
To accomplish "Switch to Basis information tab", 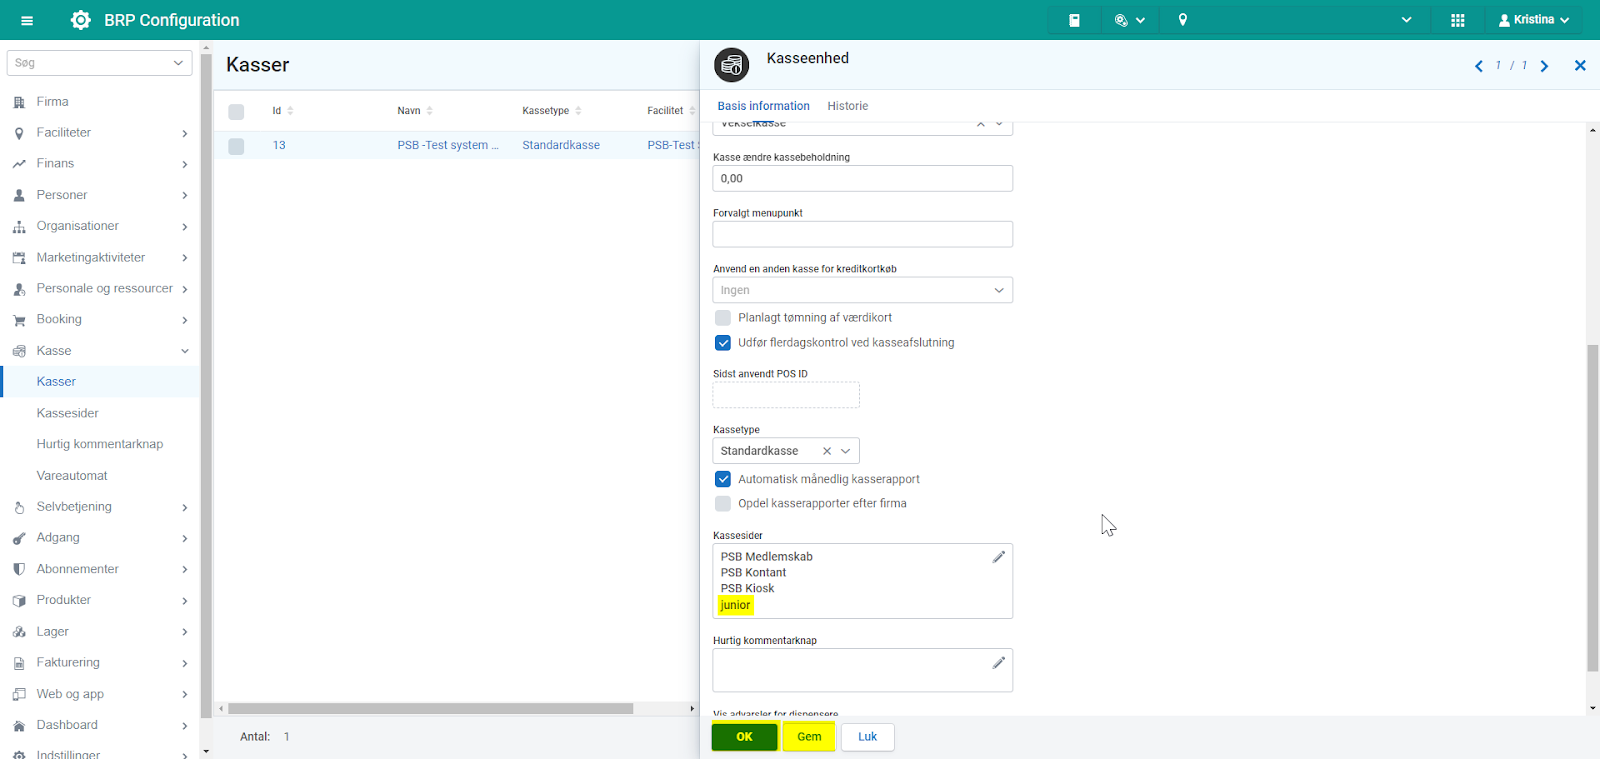I will click(x=763, y=106).
